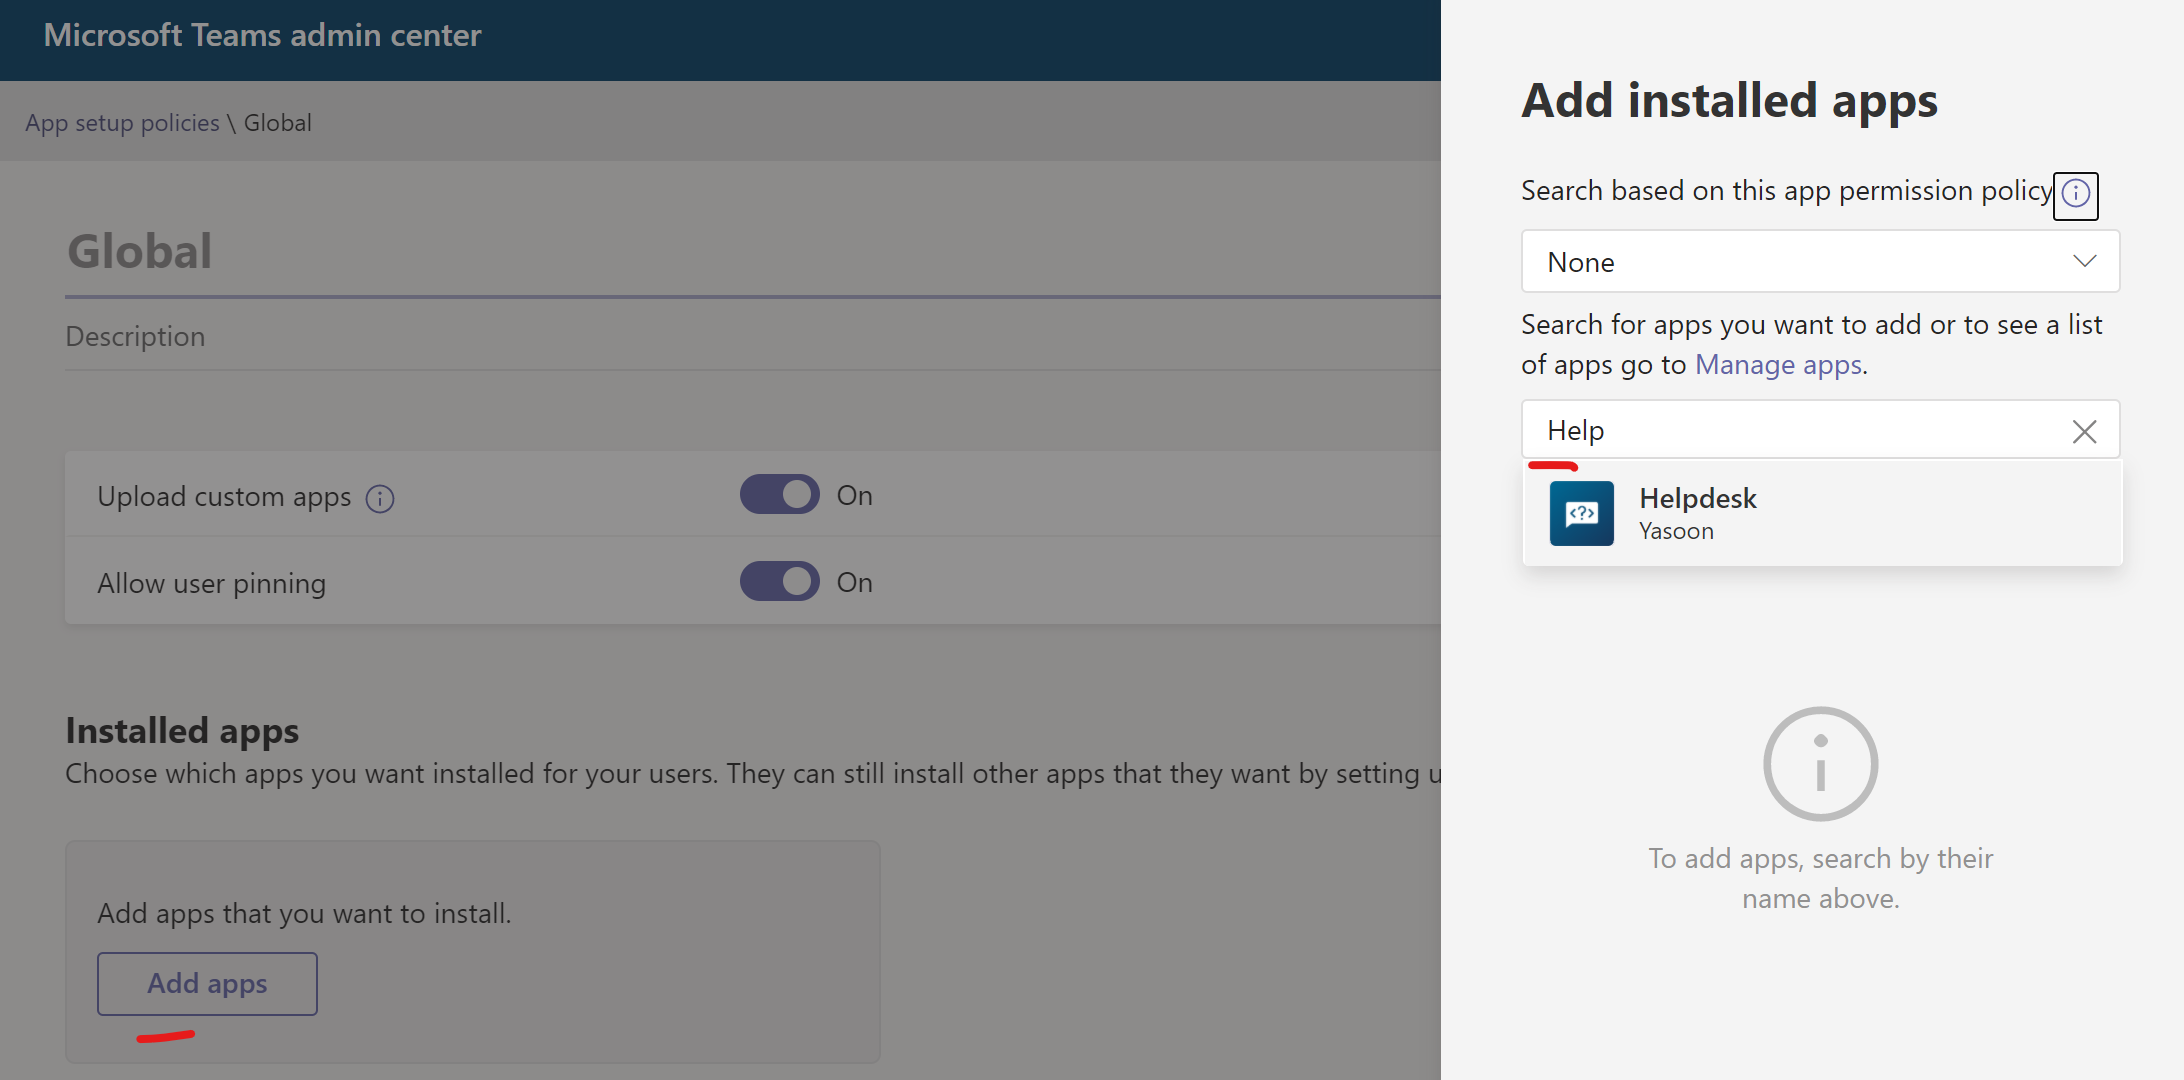This screenshot has width=2184, height=1080.
Task: Go to App setup policies breadcrumb
Action: 122,123
